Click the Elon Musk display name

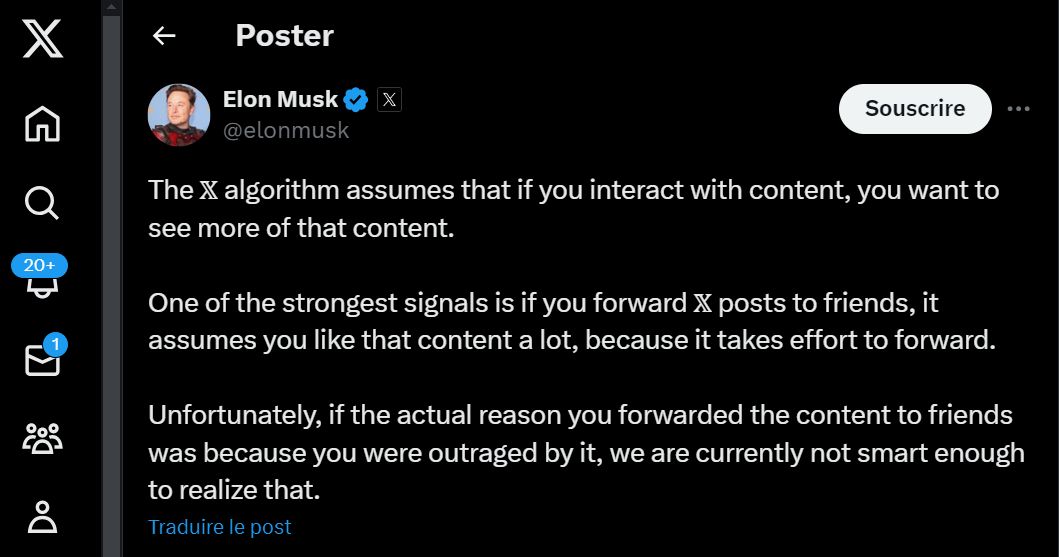pos(280,99)
